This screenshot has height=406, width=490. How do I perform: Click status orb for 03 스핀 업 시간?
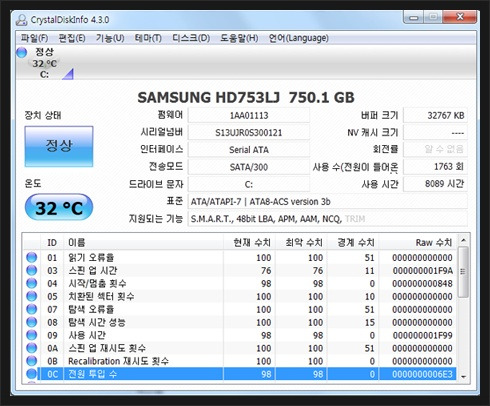32,270
